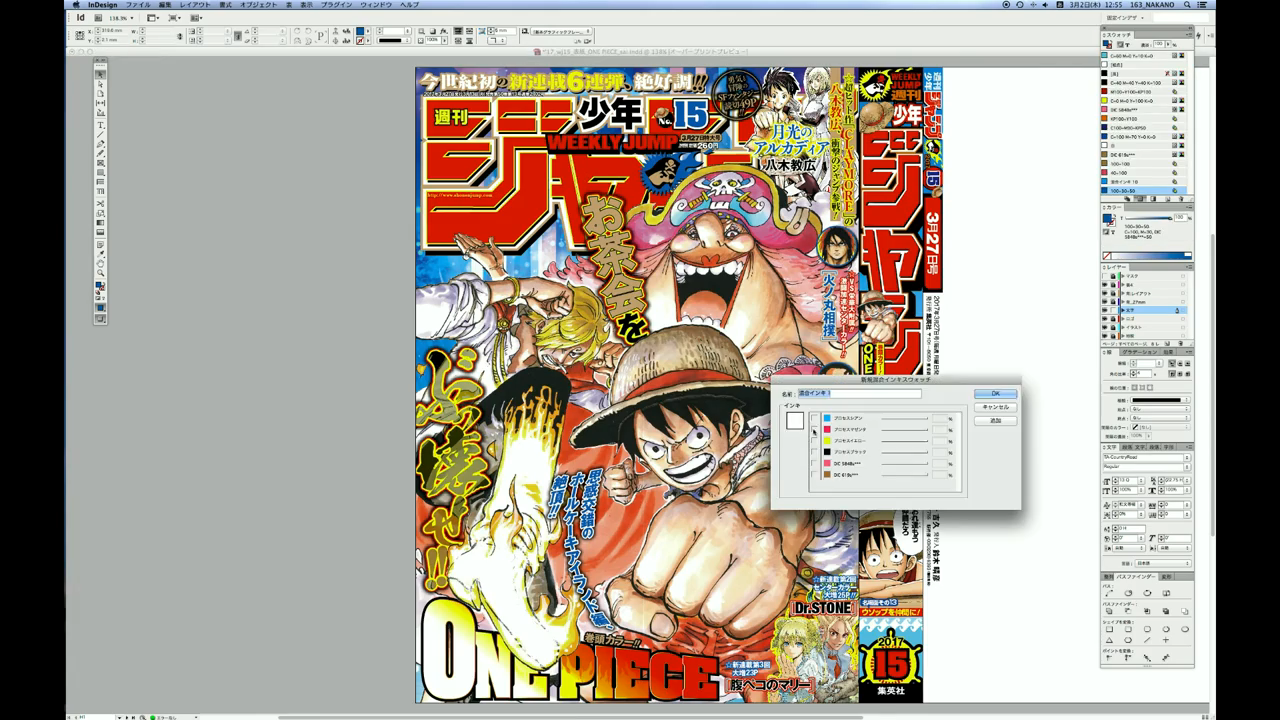Open the Arrange Documents icon
1280x720 pixels.
coord(196,17)
